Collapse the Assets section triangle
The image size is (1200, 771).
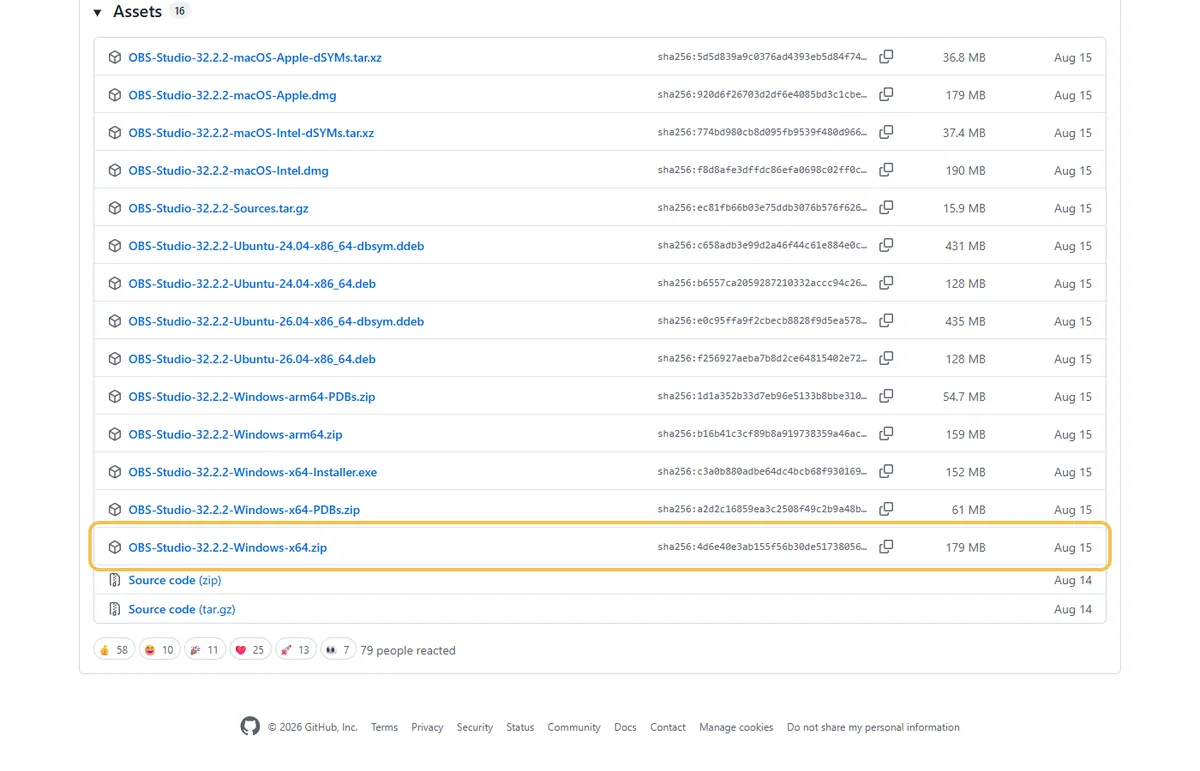coord(97,12)
